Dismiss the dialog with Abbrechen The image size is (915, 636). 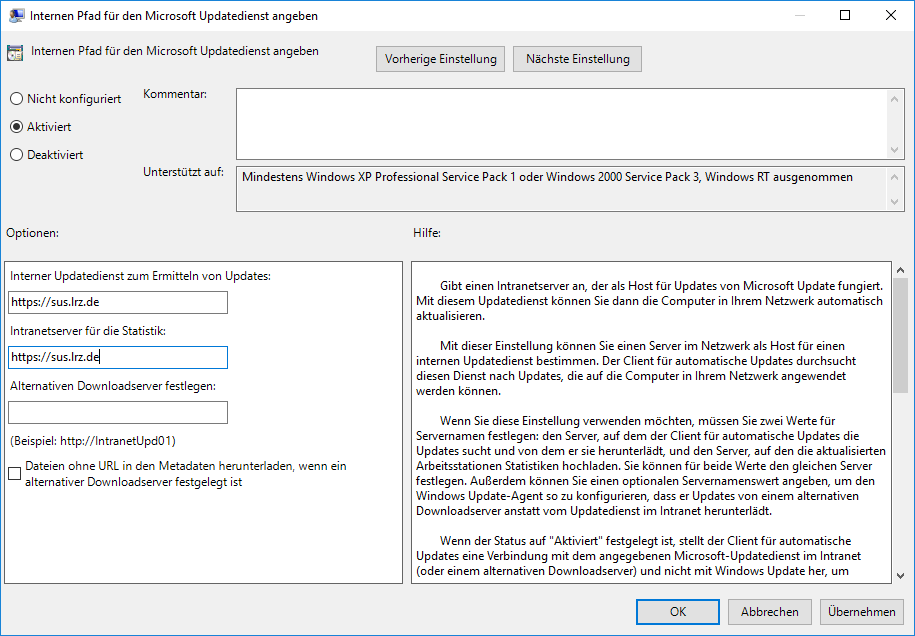(x=769, y=611)
